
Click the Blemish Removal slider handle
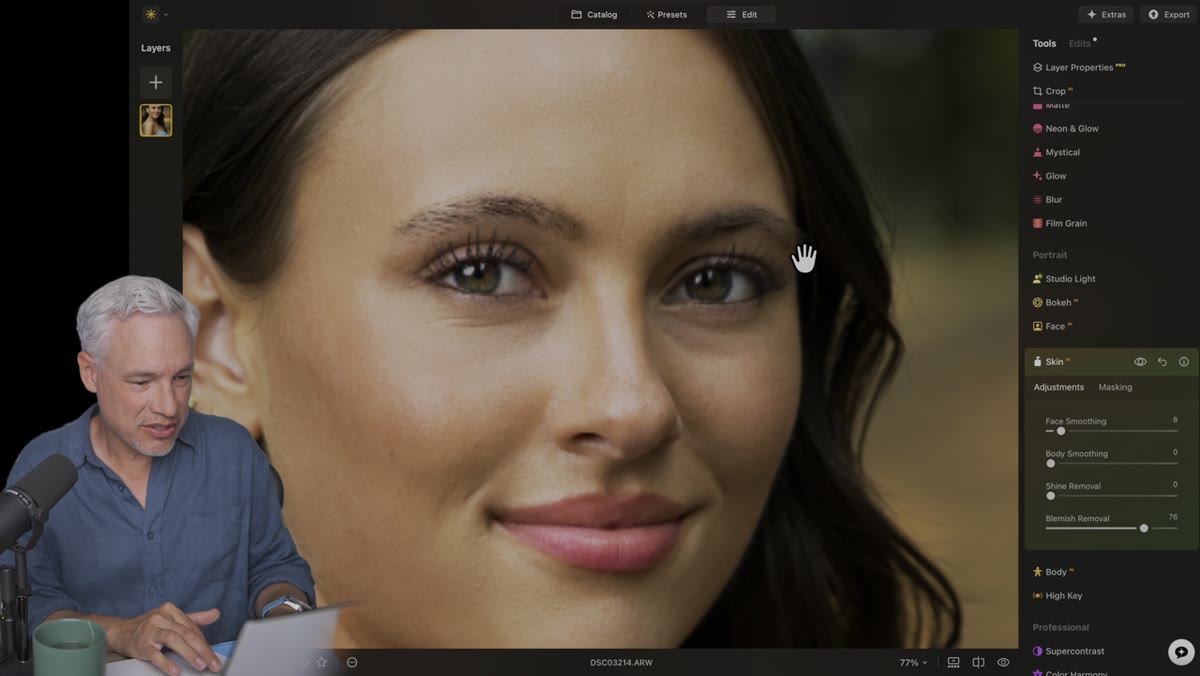(1144, 528)
